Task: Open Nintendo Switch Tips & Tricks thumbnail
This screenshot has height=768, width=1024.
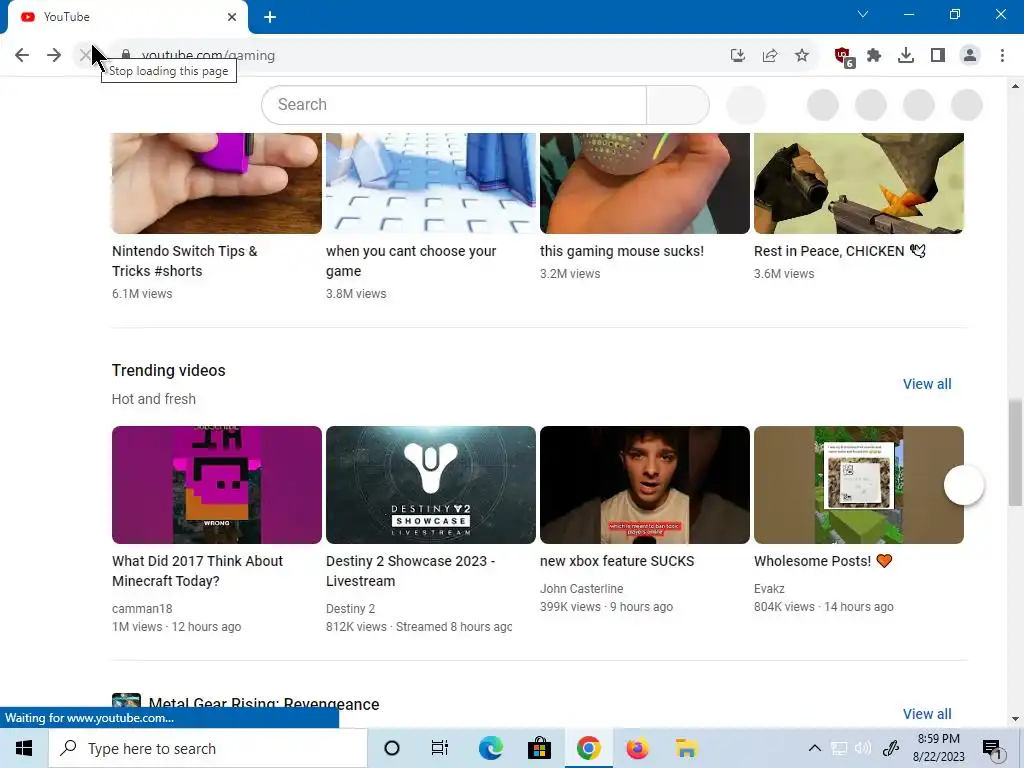Action: pos(217,183)
